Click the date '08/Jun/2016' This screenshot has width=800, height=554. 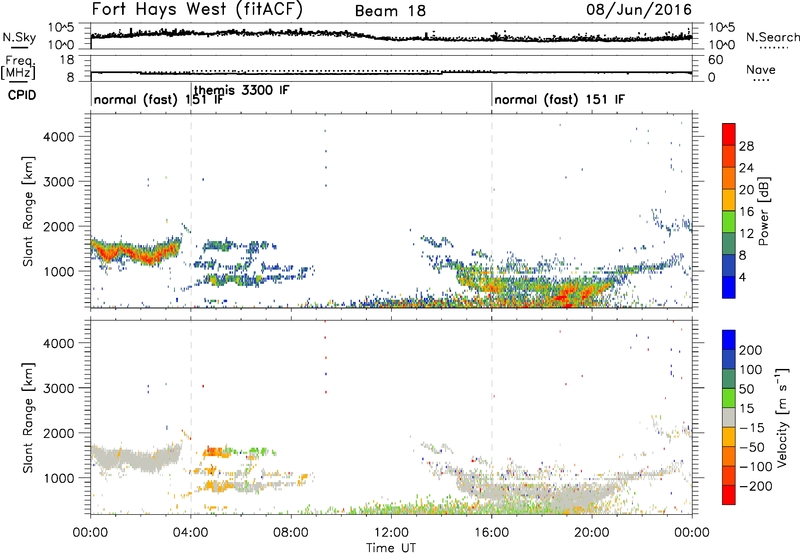[639, 9]
